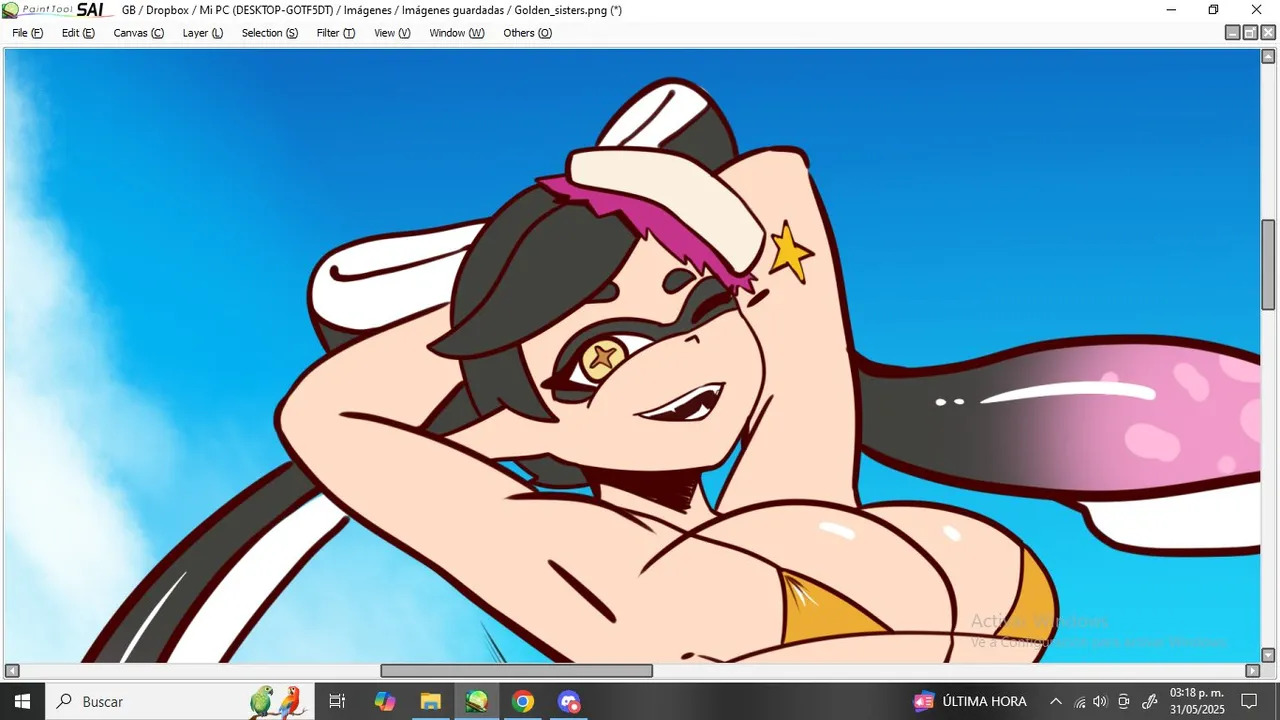Open the Selection menu
1280x720 pixels.
tap(269, 33)
